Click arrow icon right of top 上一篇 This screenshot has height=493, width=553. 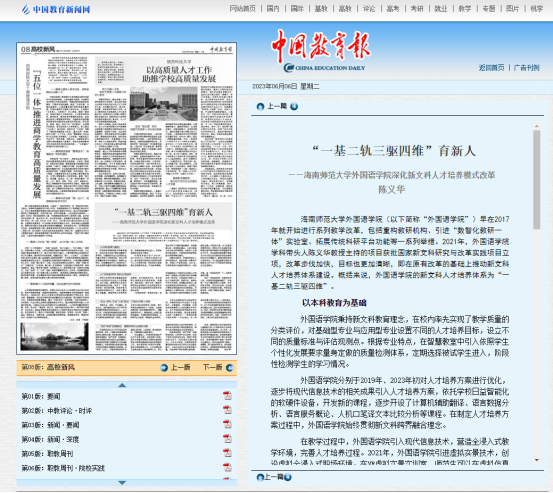(x=294, y=106)
